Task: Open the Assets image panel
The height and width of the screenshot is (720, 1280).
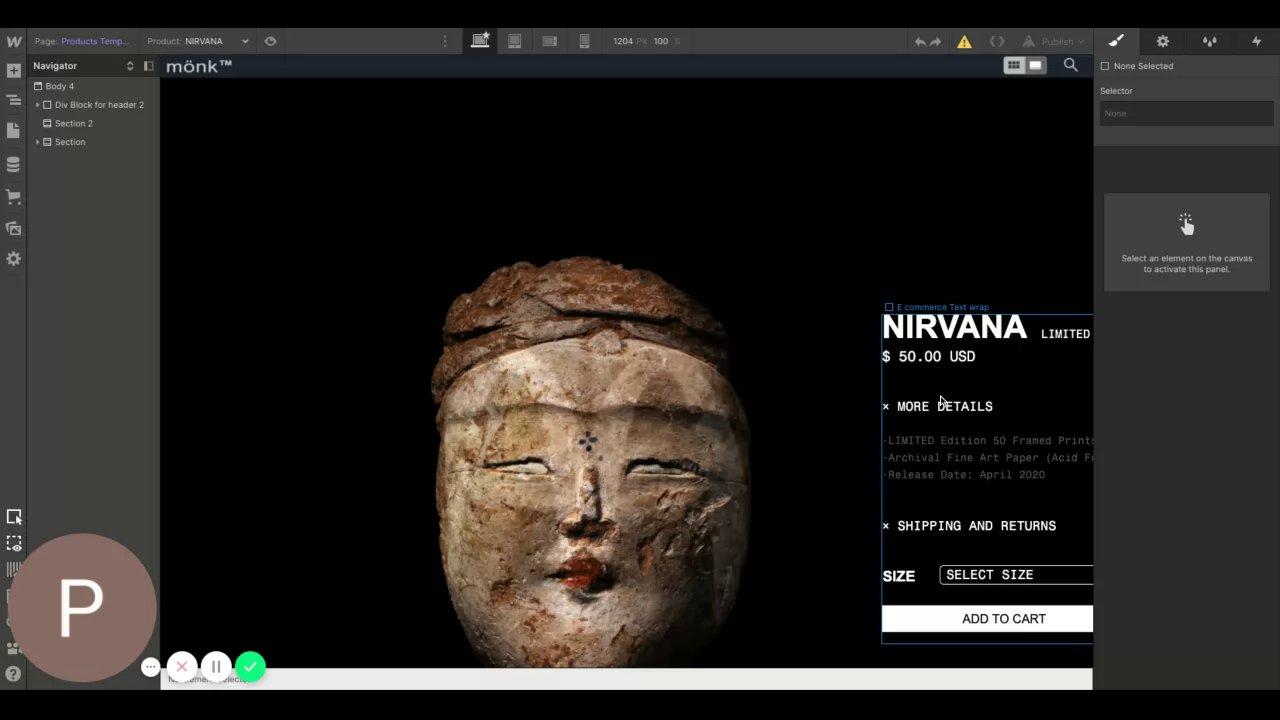Action: click(x=13, y=229)
